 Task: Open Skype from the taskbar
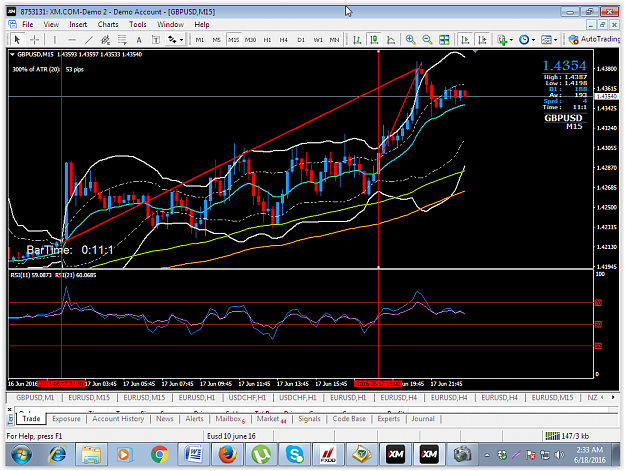[x=295, y=454]
